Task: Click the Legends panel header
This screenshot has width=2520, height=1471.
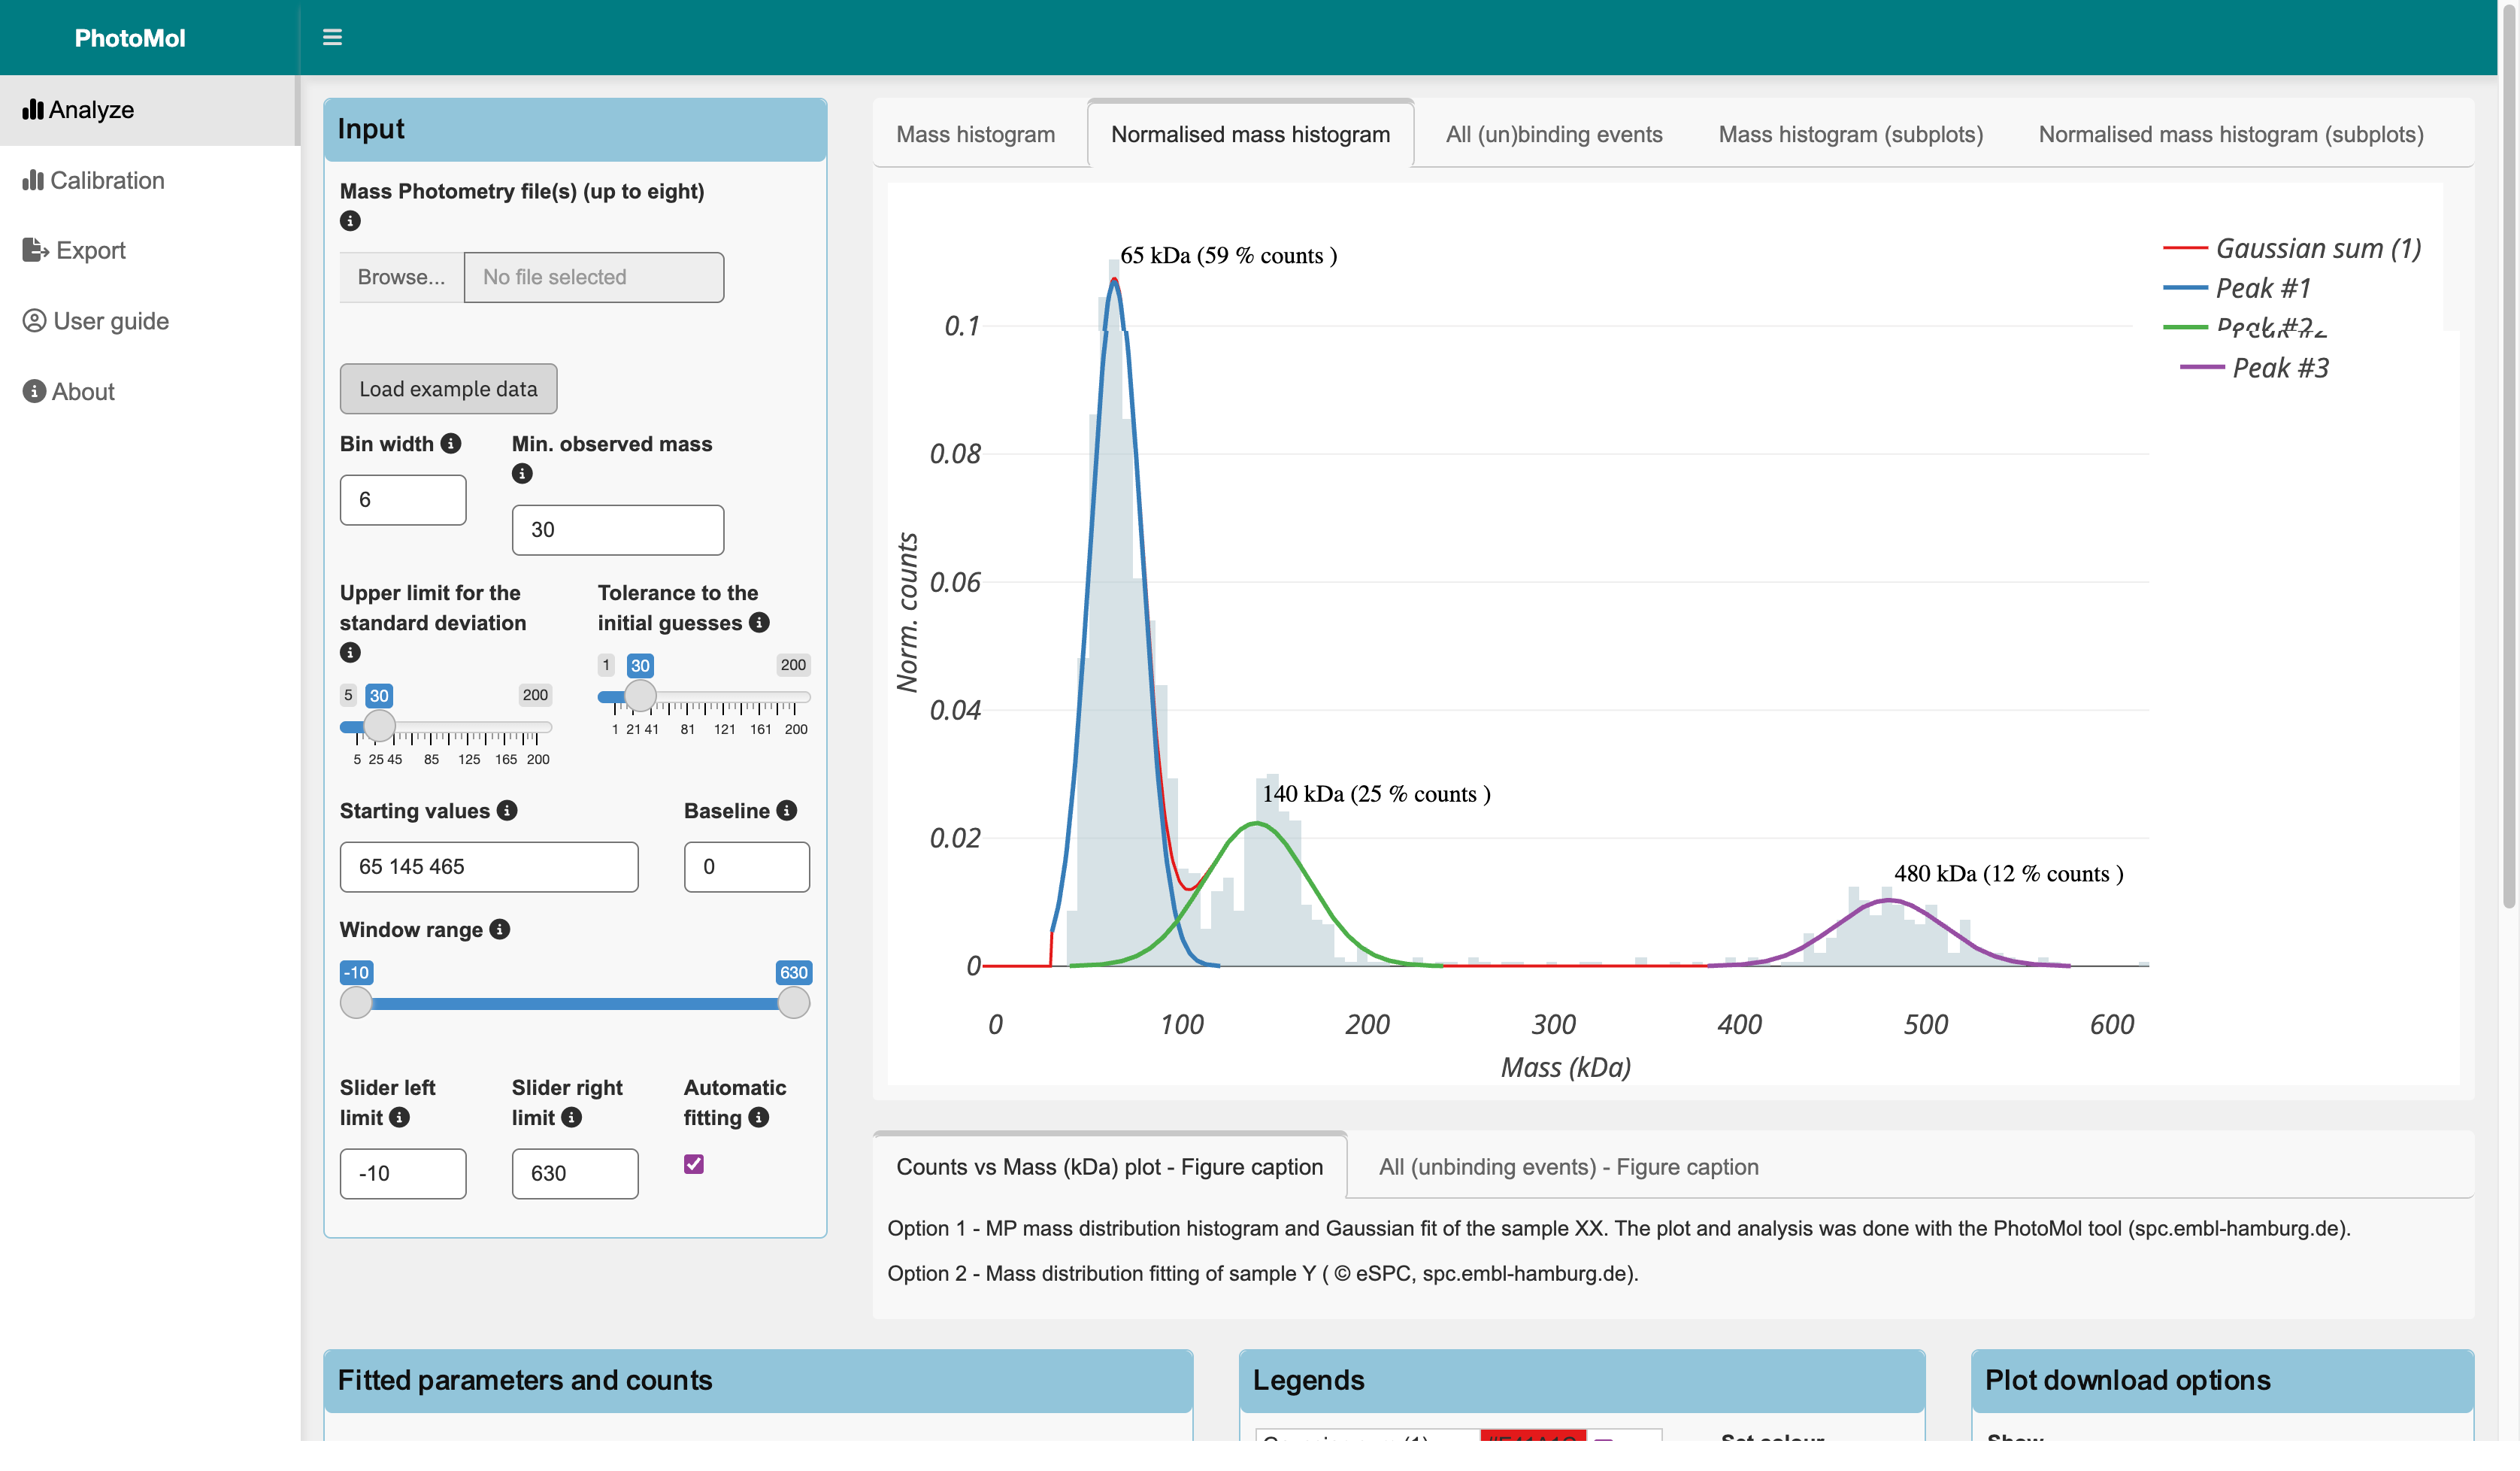Action: point(1582,1381)
